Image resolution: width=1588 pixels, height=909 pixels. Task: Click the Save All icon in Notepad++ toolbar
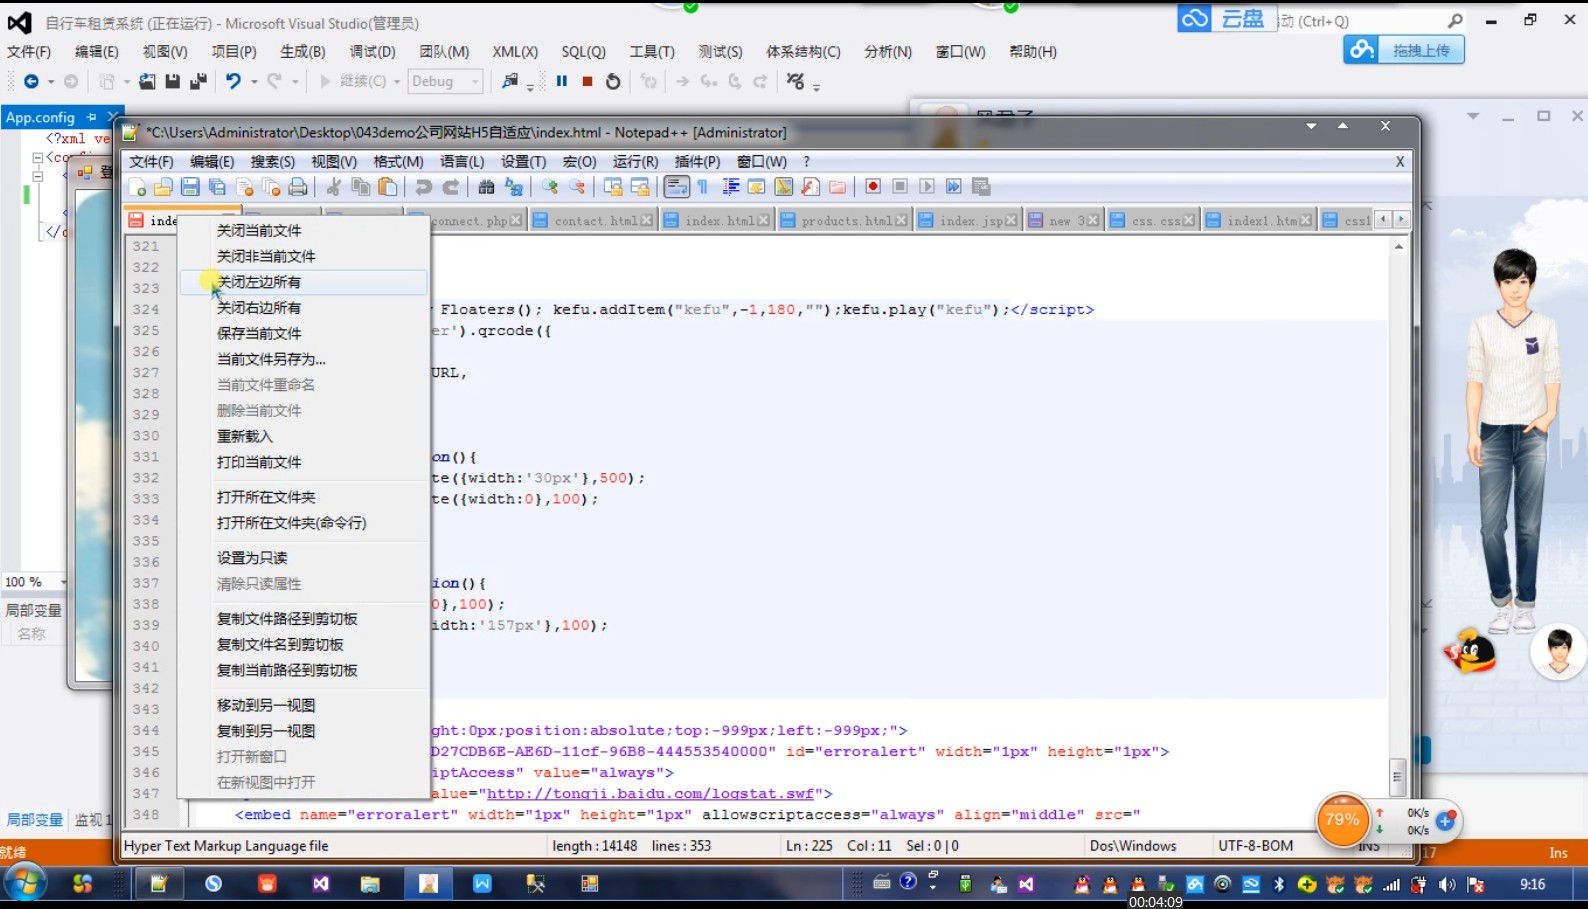(x=217, y=187)
